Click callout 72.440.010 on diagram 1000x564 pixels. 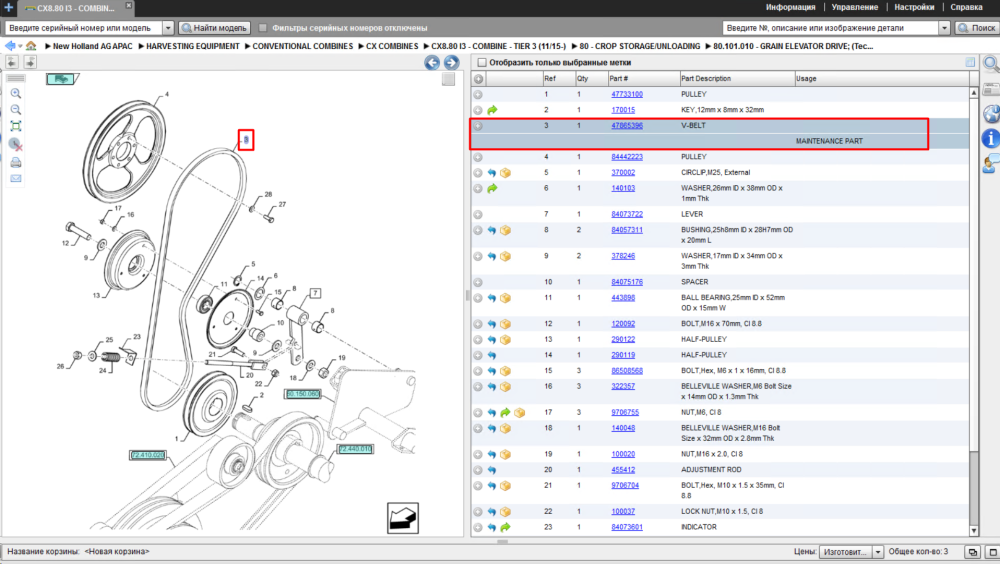tap(355, 449)
